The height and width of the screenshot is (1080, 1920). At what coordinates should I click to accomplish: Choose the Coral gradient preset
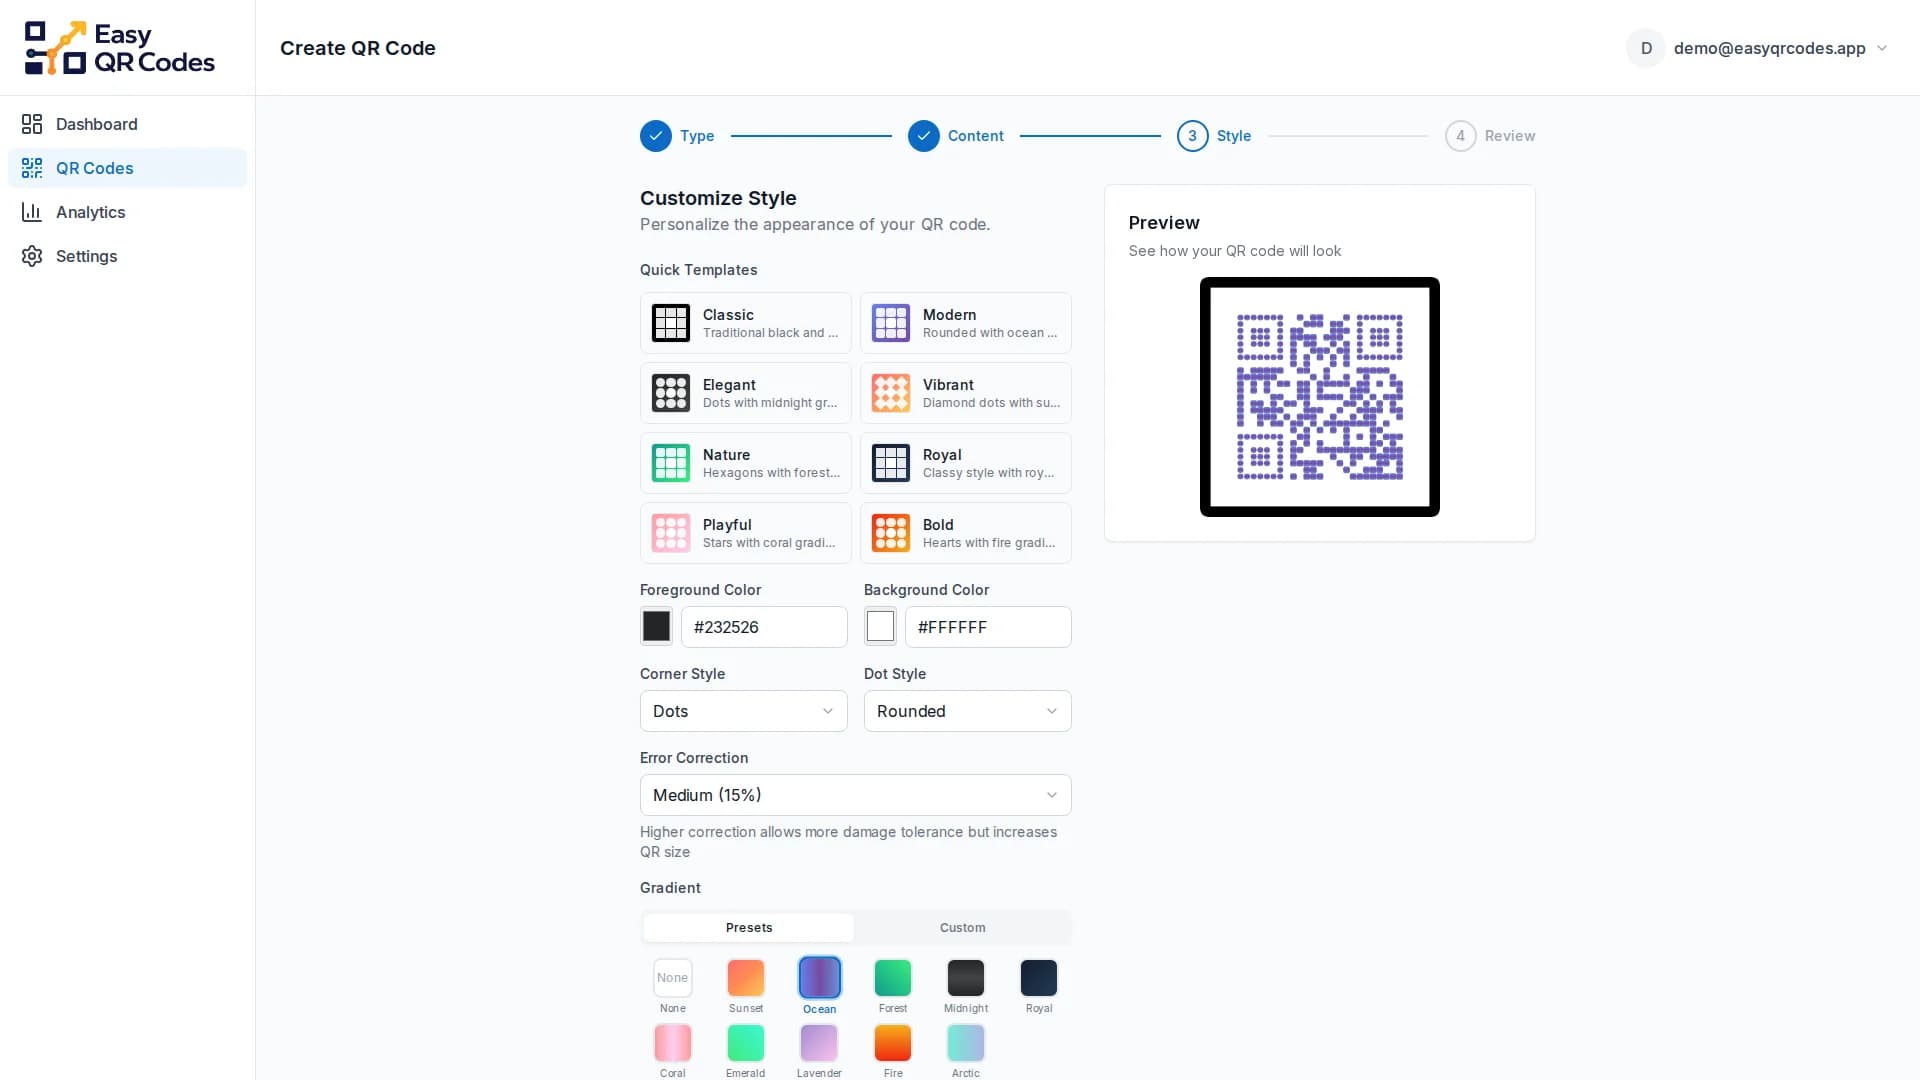pyautogui.click(x=673, y=1043)
